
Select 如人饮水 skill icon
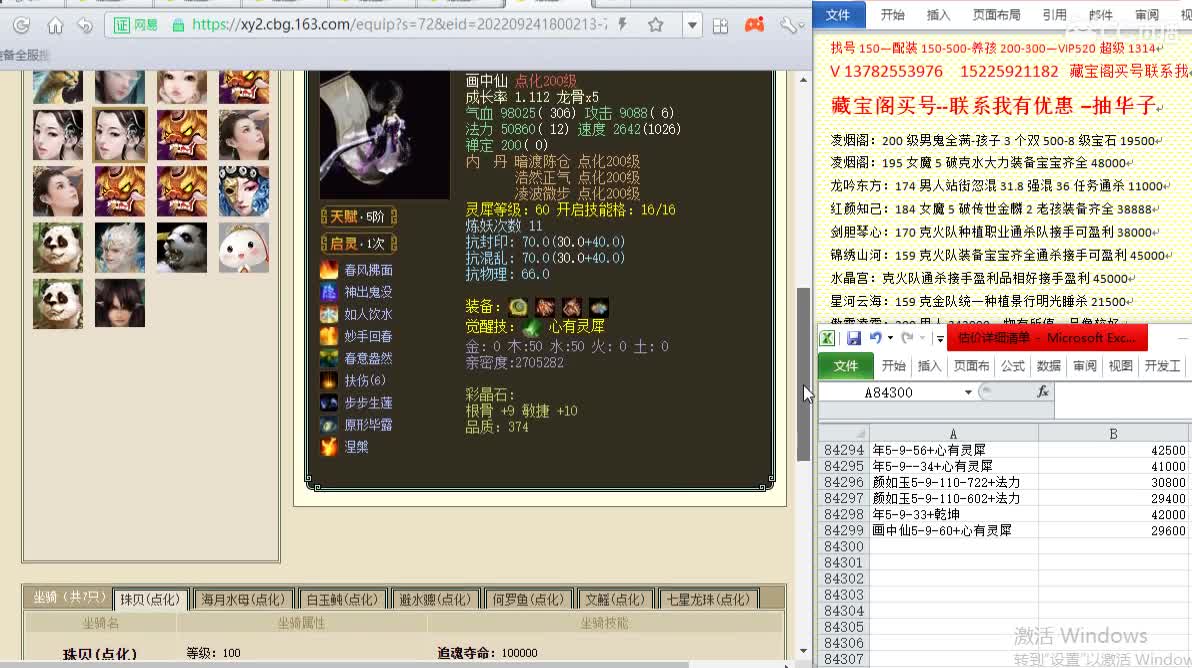[x=328, y=314]
